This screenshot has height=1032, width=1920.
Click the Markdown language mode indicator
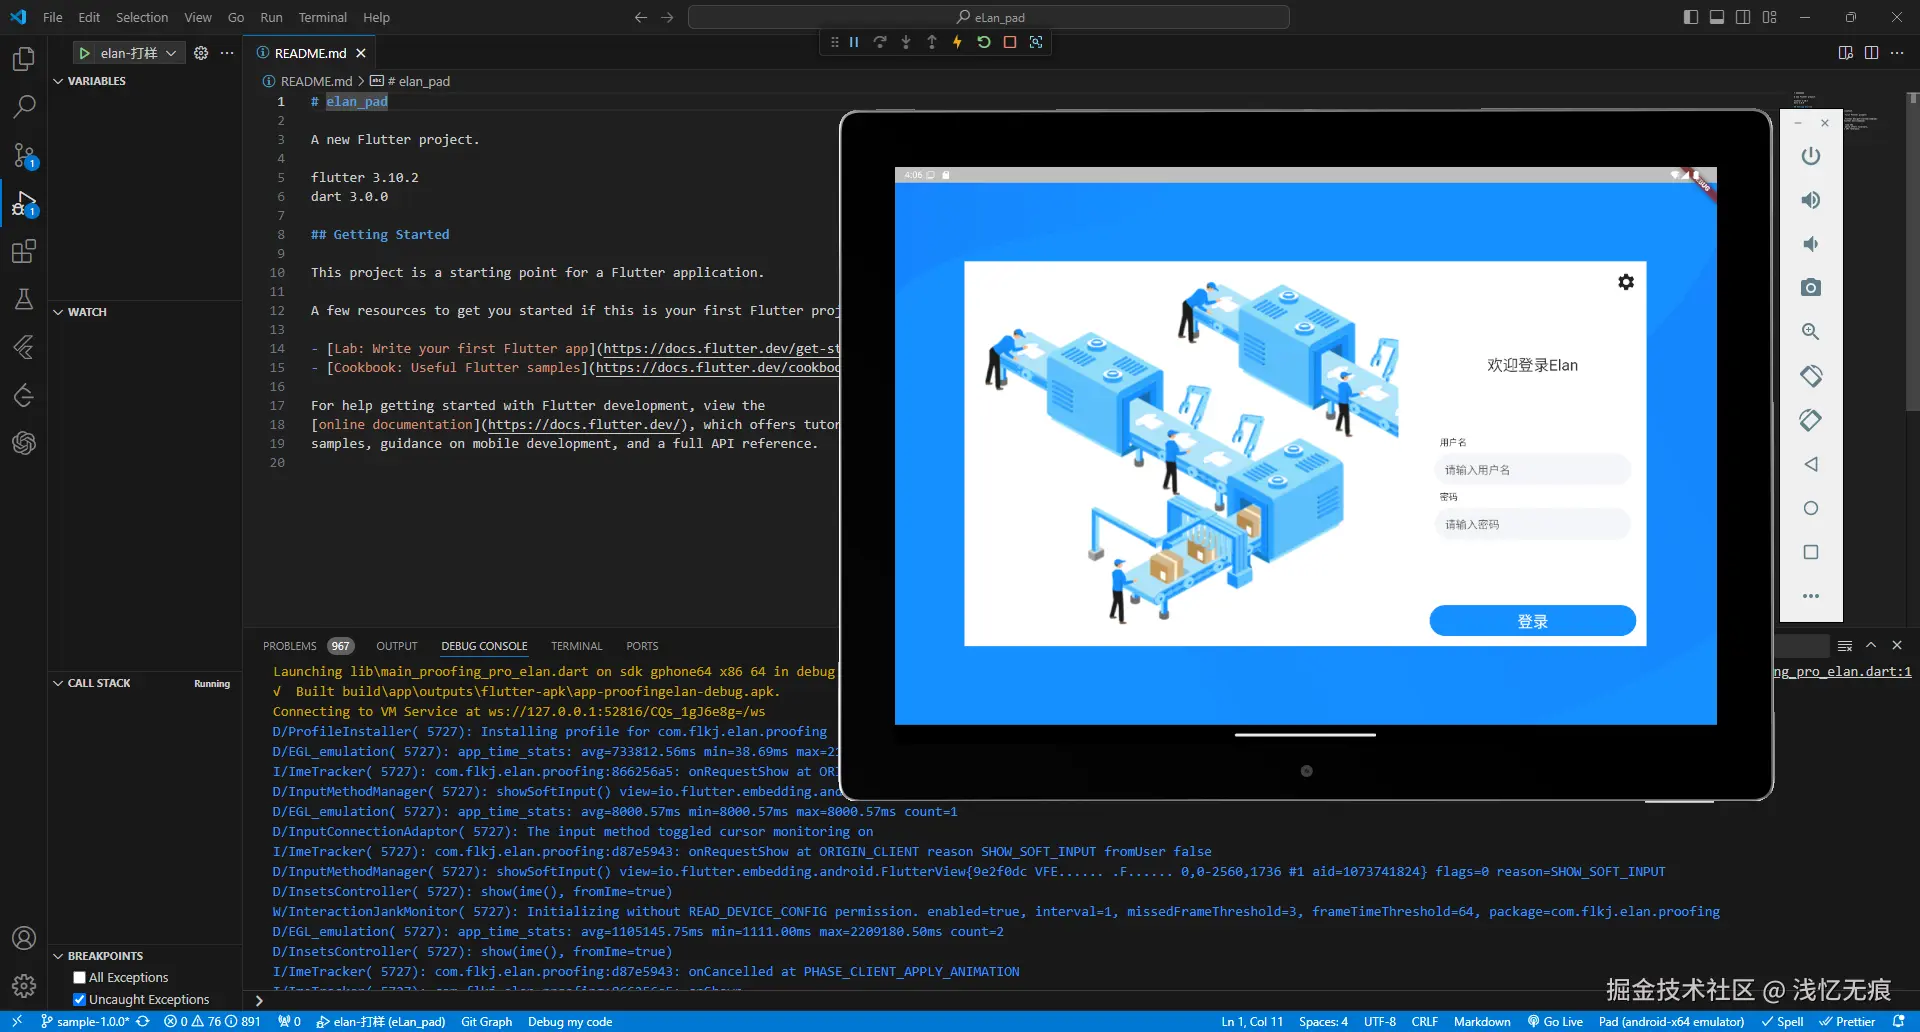pyautogui.click(x=1482, y=1022)
